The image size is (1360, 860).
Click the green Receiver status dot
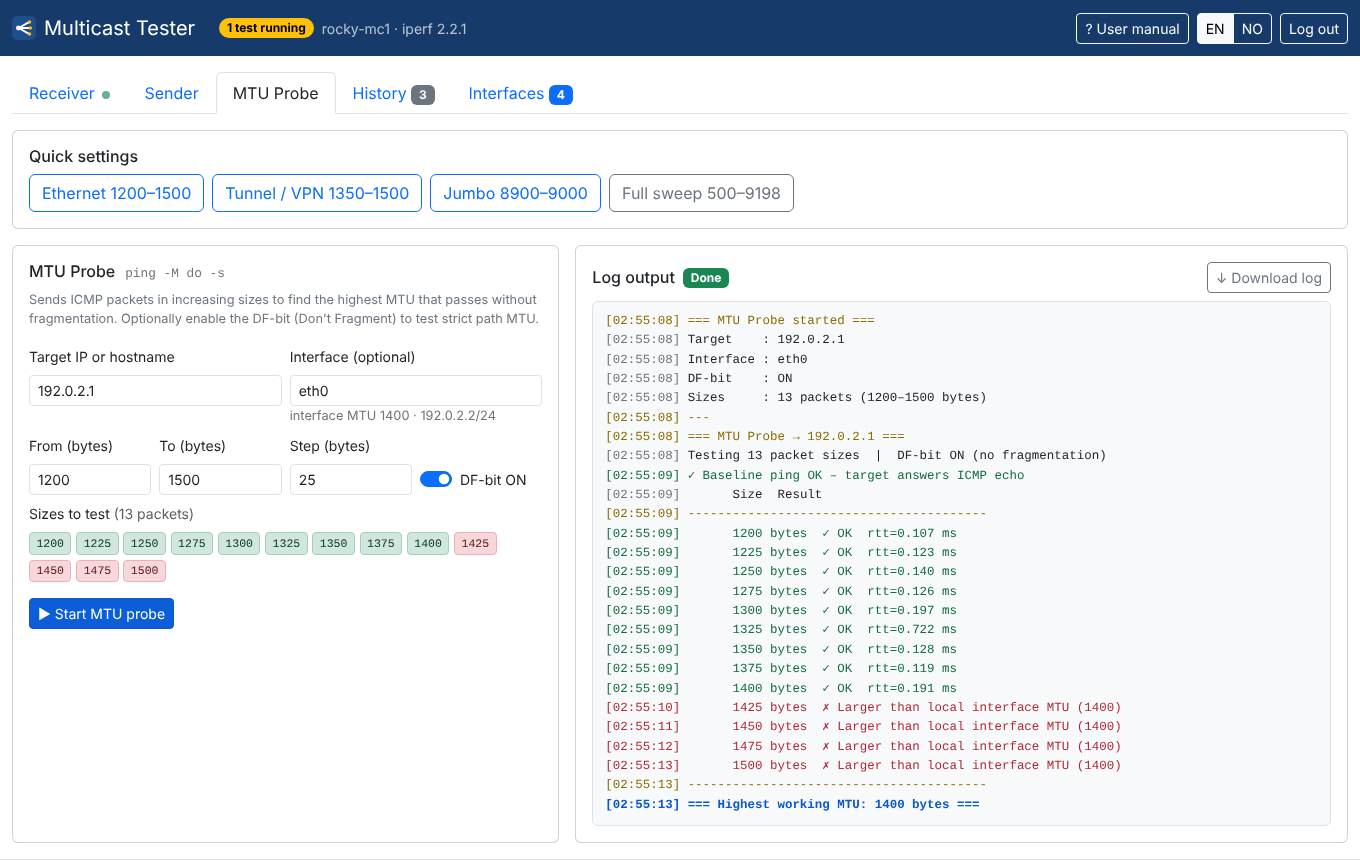coord(106,95)
